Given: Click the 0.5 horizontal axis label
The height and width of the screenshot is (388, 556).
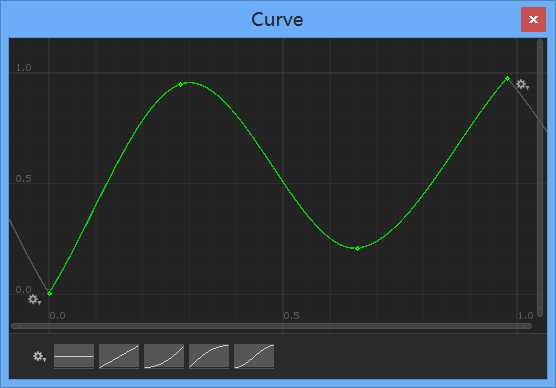Looking at the screenshot, I should coord(291,316).
